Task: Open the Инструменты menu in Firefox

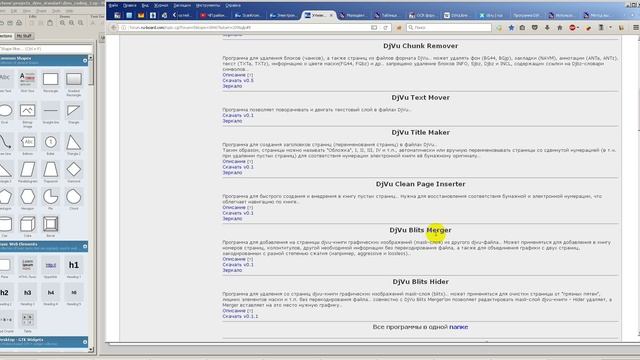Action: coord(208,6)
